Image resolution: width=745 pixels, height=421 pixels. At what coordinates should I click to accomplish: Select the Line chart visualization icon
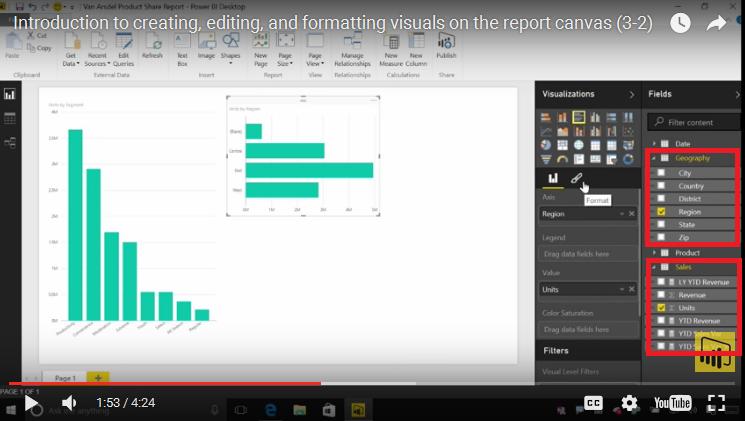click(x=546, y=131)
